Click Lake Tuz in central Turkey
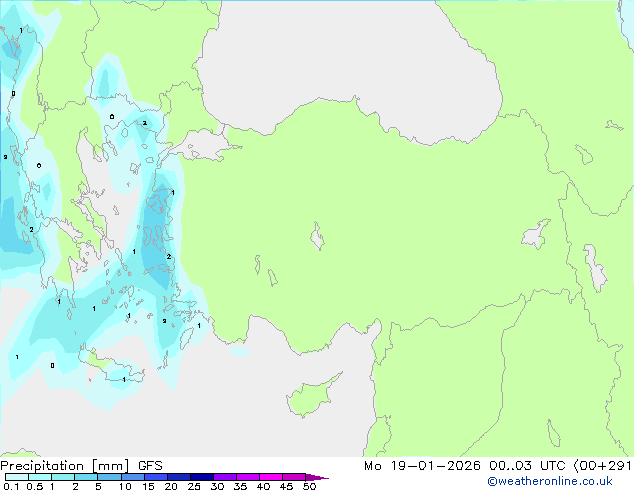The height and width of the screenshot is (490, 634). (x=317, y=237)
